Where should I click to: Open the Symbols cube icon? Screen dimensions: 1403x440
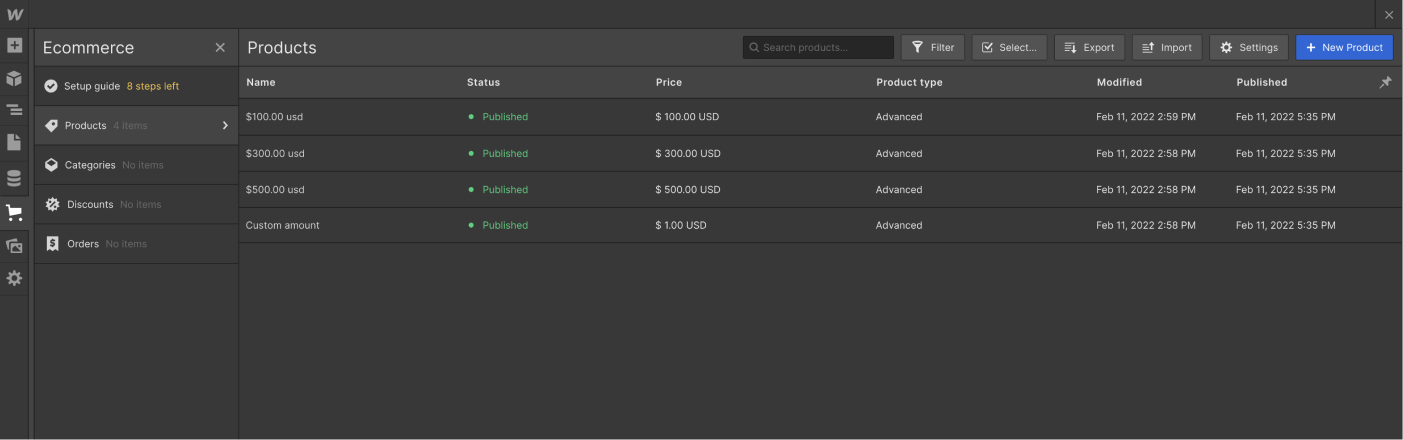coord(14,78)
